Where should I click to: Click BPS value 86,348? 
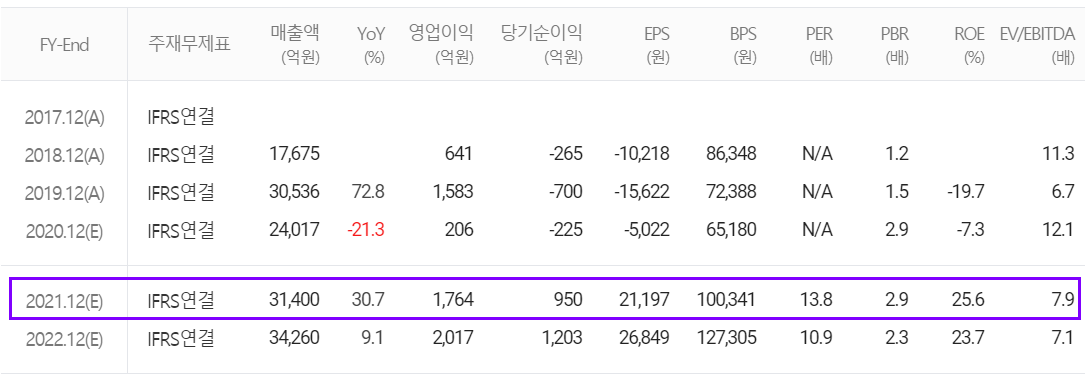point(732,154)
